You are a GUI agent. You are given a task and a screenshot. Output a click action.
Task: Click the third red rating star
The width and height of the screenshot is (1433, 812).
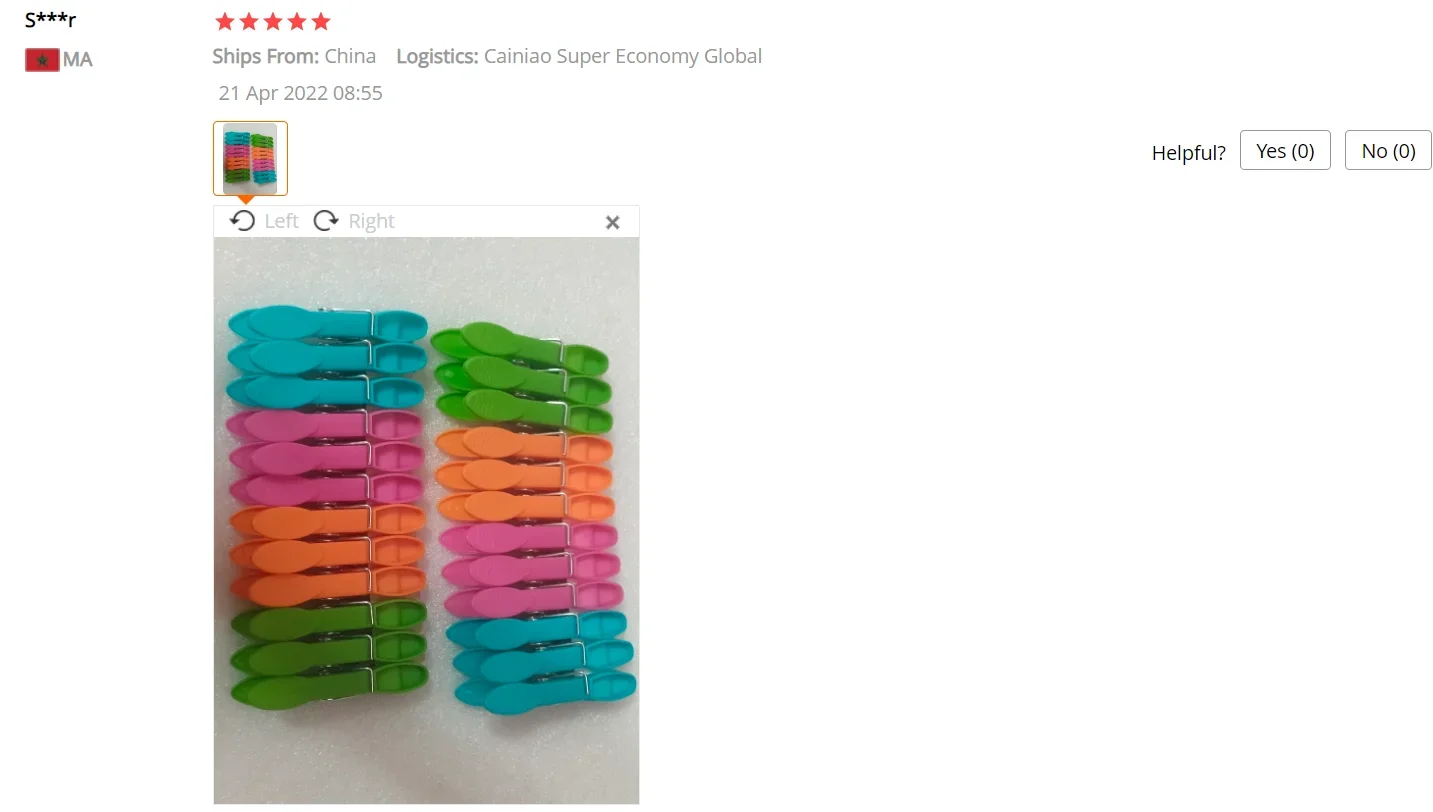273,22
